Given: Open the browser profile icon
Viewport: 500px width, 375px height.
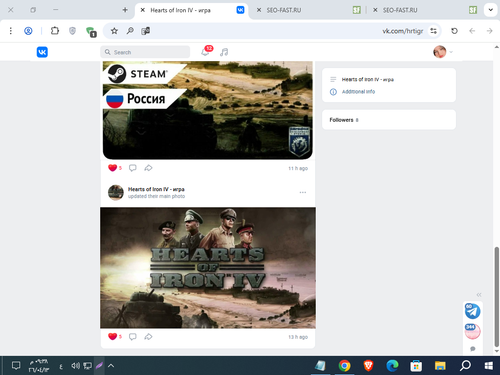Looking at the screenshot, I should click(x=28, y=31).
